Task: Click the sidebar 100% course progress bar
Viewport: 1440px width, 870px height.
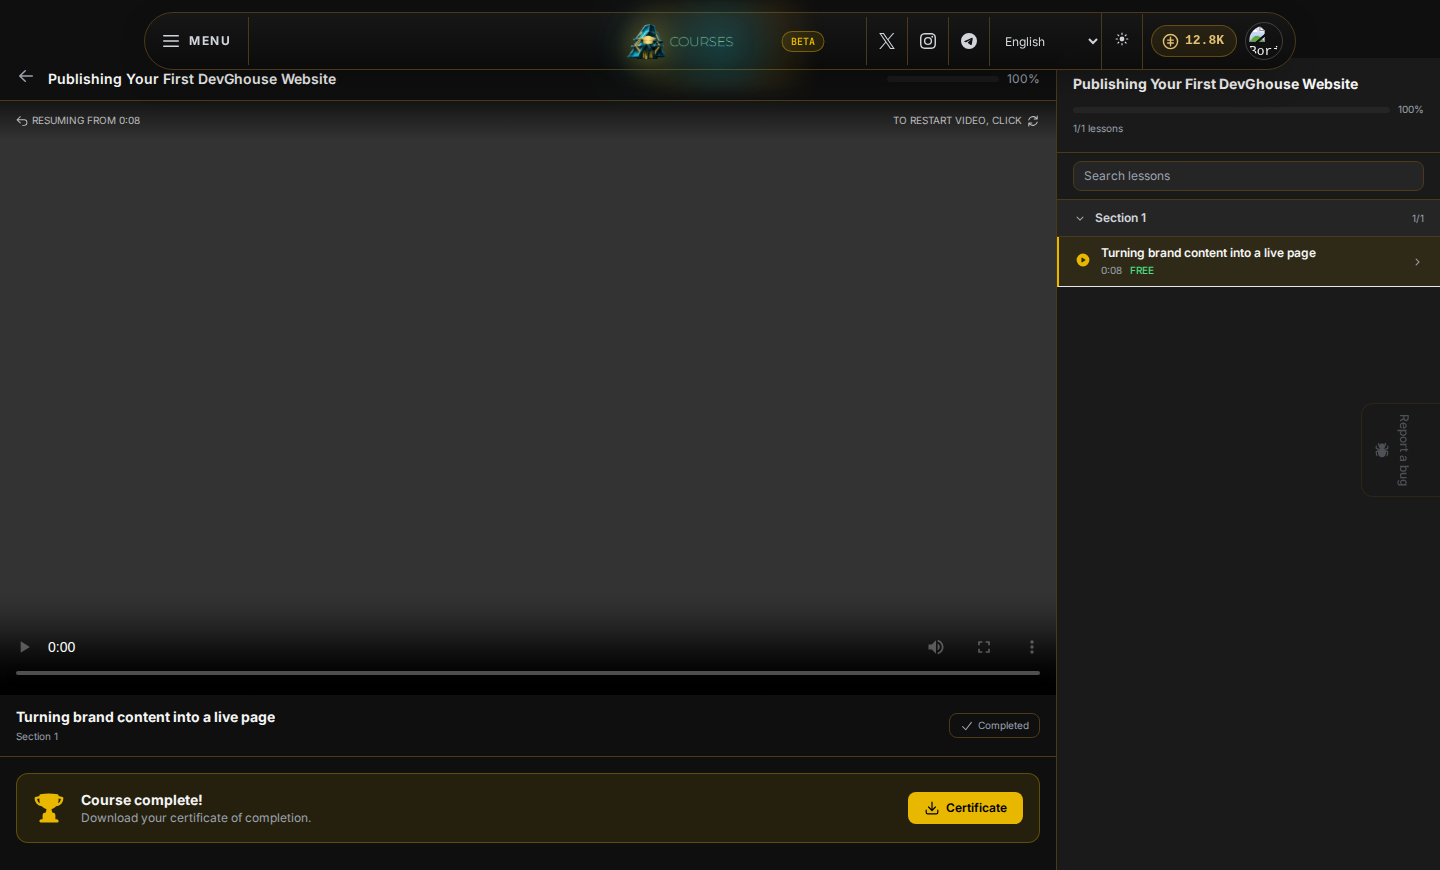Action: [x=1231, y=110]
